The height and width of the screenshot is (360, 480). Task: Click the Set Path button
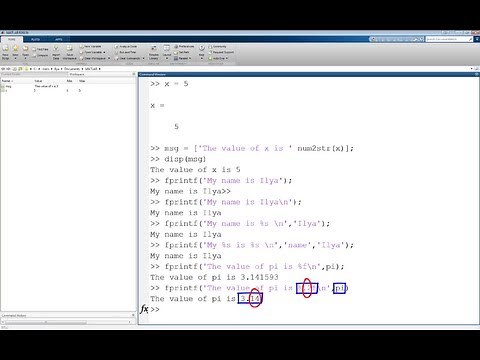[x=182, y=52]
